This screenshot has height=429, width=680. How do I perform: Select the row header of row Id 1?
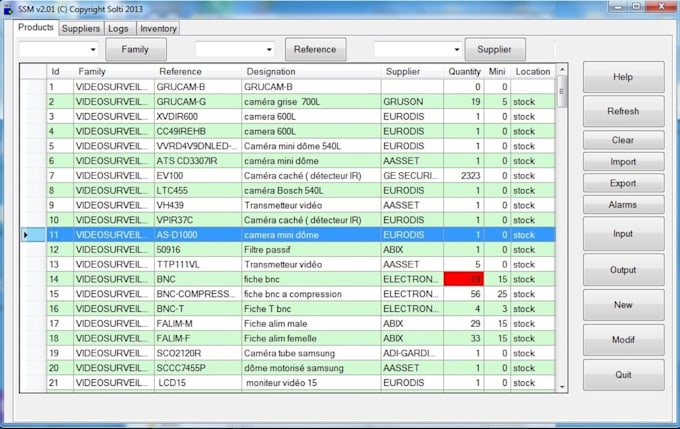[x=33, y=87]
